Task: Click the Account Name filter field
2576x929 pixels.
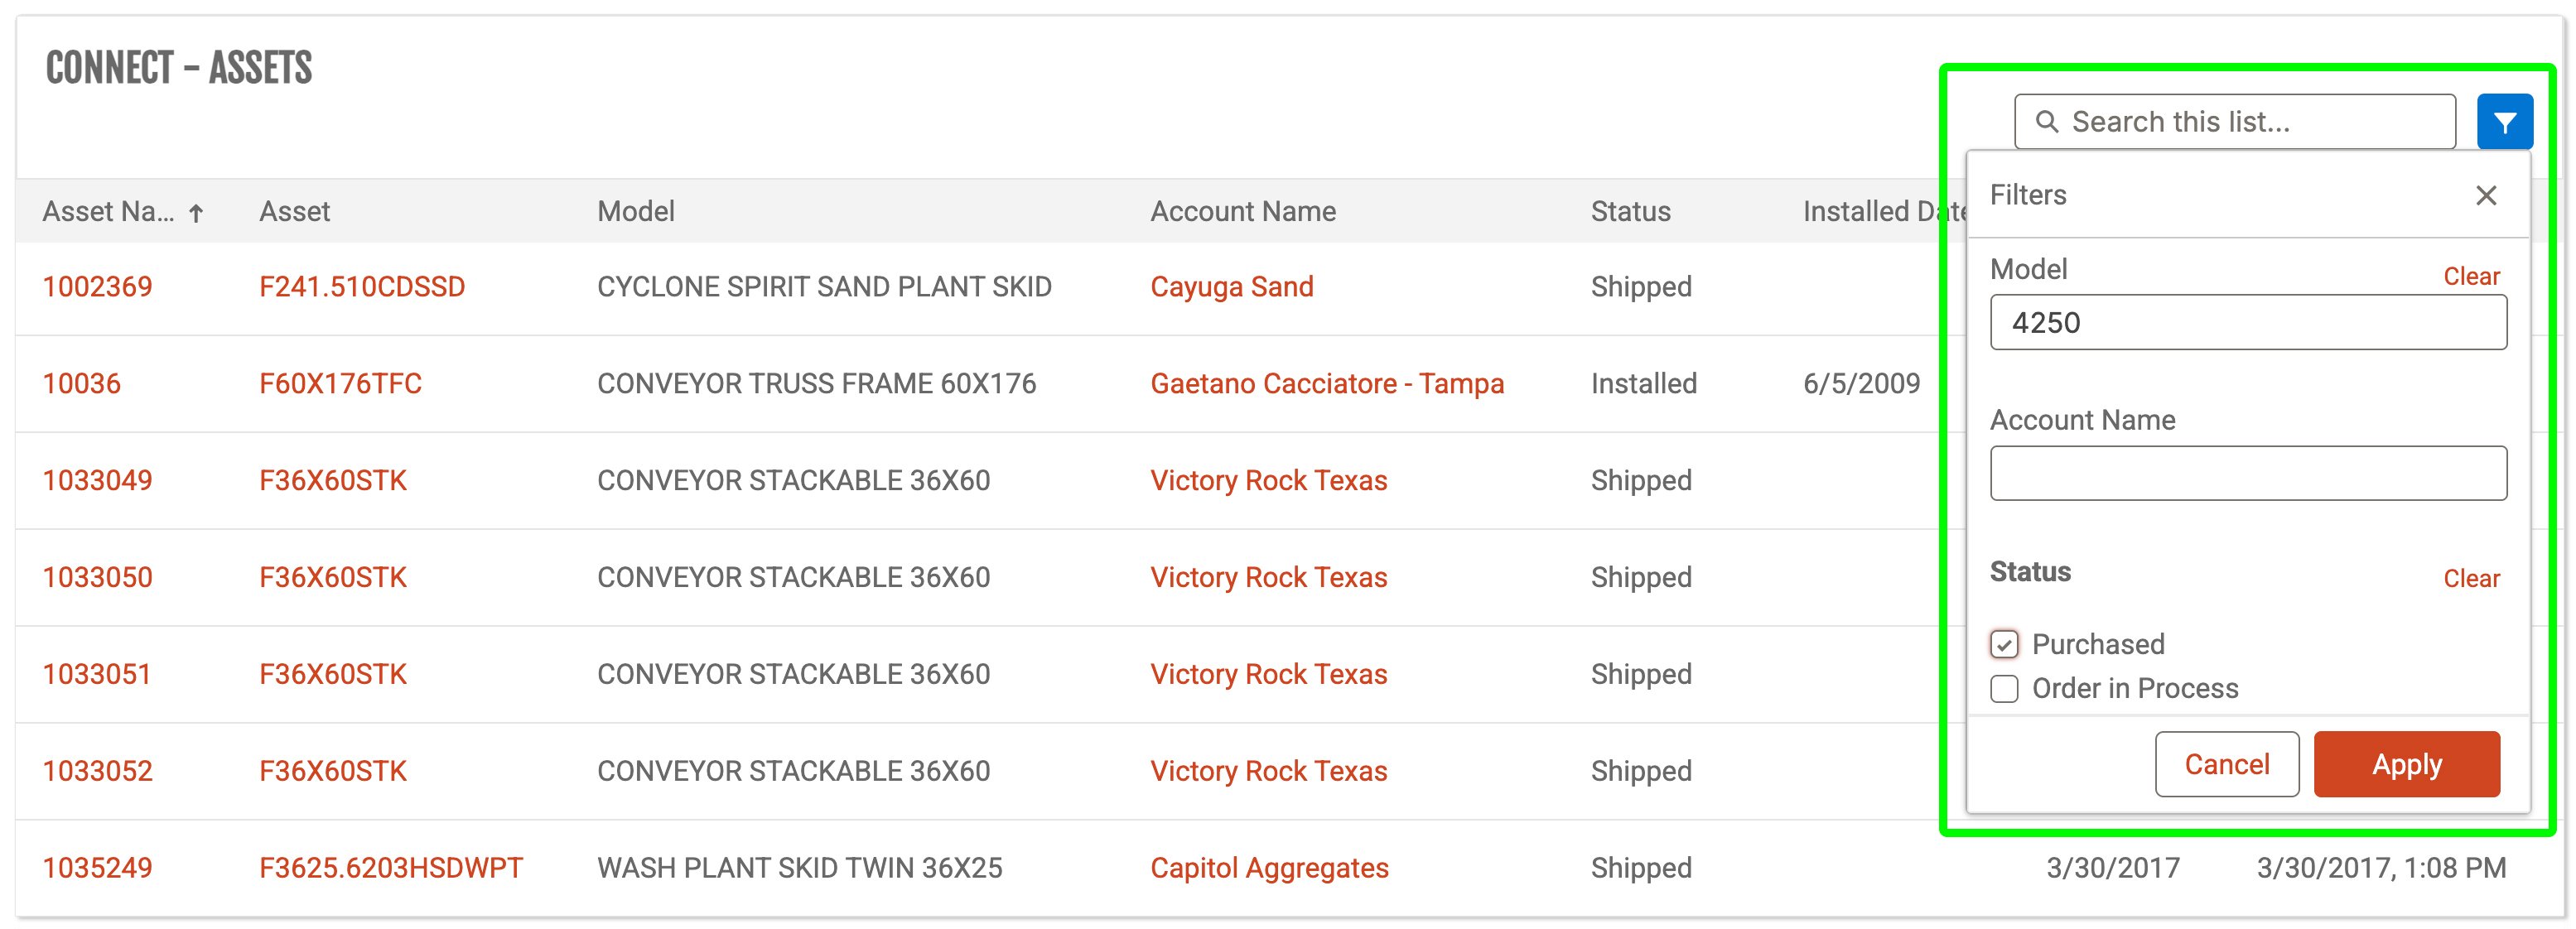Action: pyautogui.click(x=2247, y=474)
